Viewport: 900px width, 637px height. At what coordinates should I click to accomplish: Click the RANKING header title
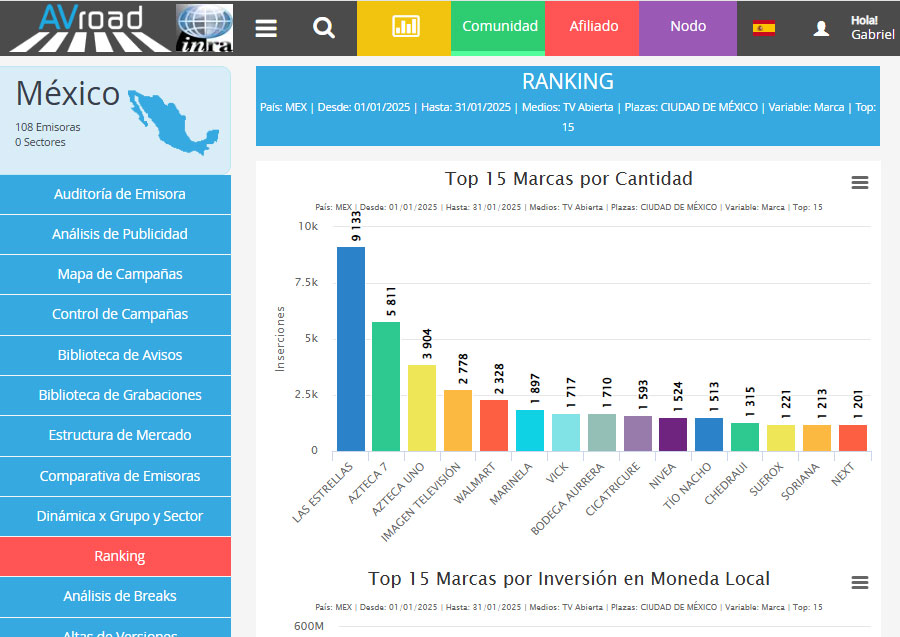(568, 81)
